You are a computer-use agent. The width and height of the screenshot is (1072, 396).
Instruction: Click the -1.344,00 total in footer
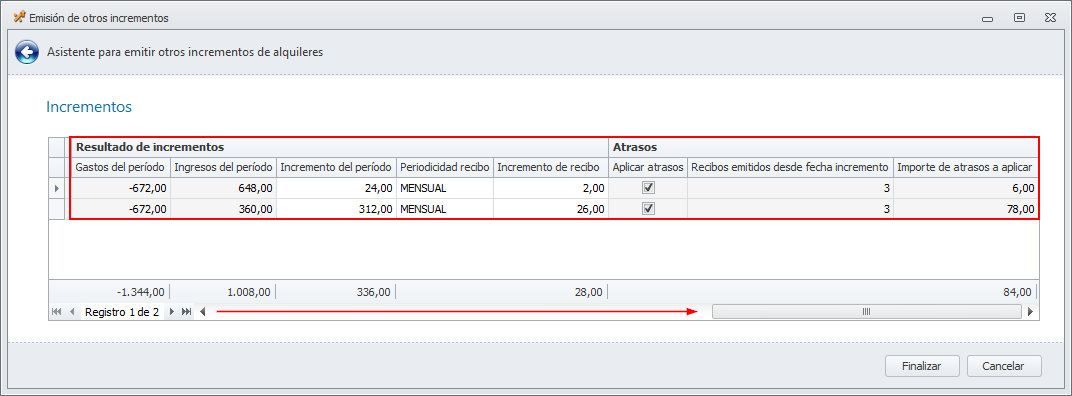click(140, 292)
